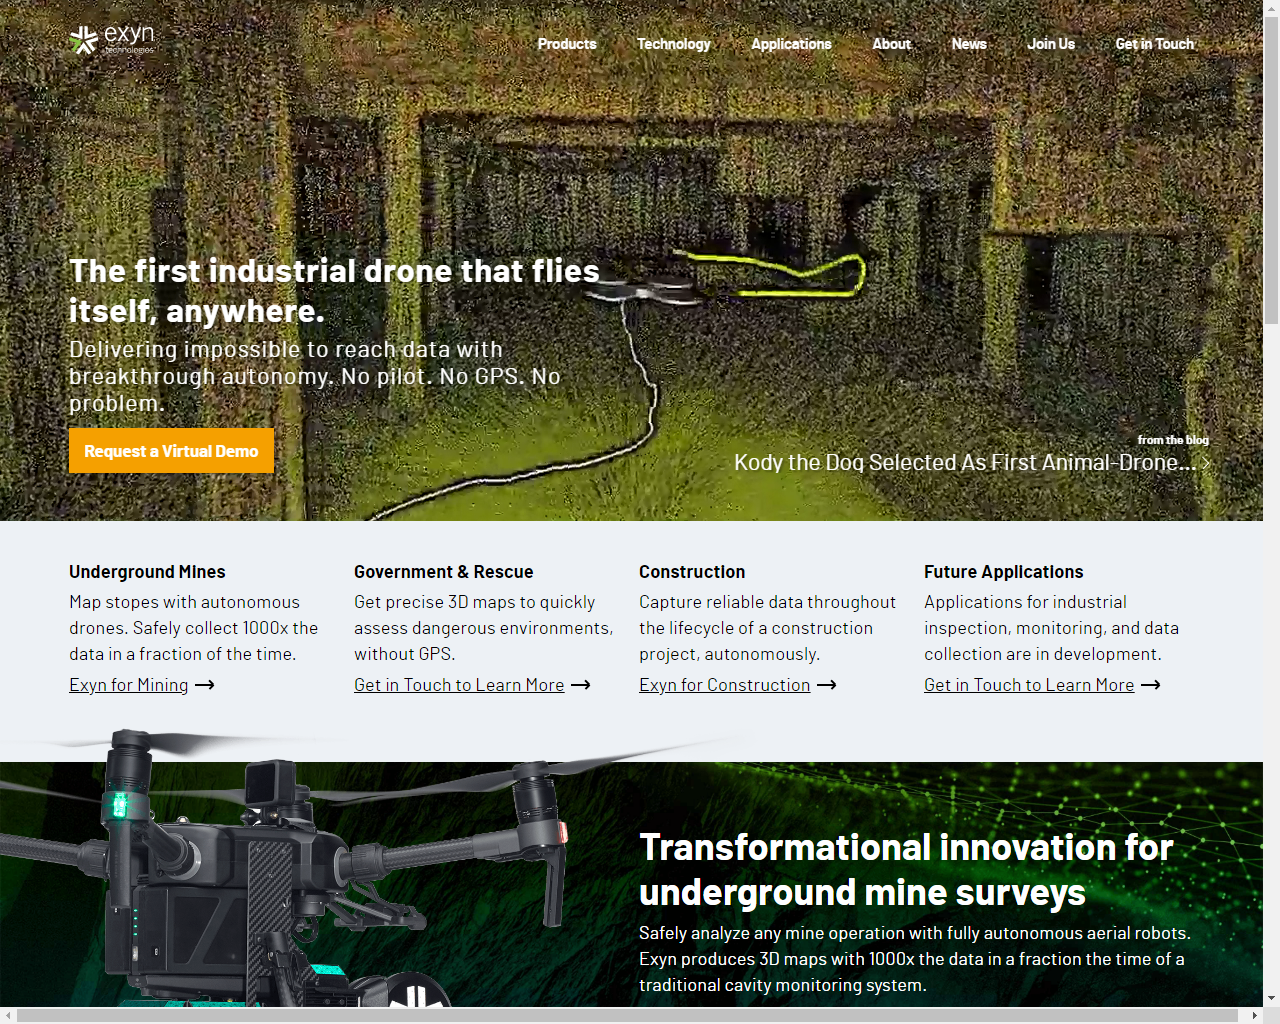Open the Applications menu item

click(x=791, y=44)
